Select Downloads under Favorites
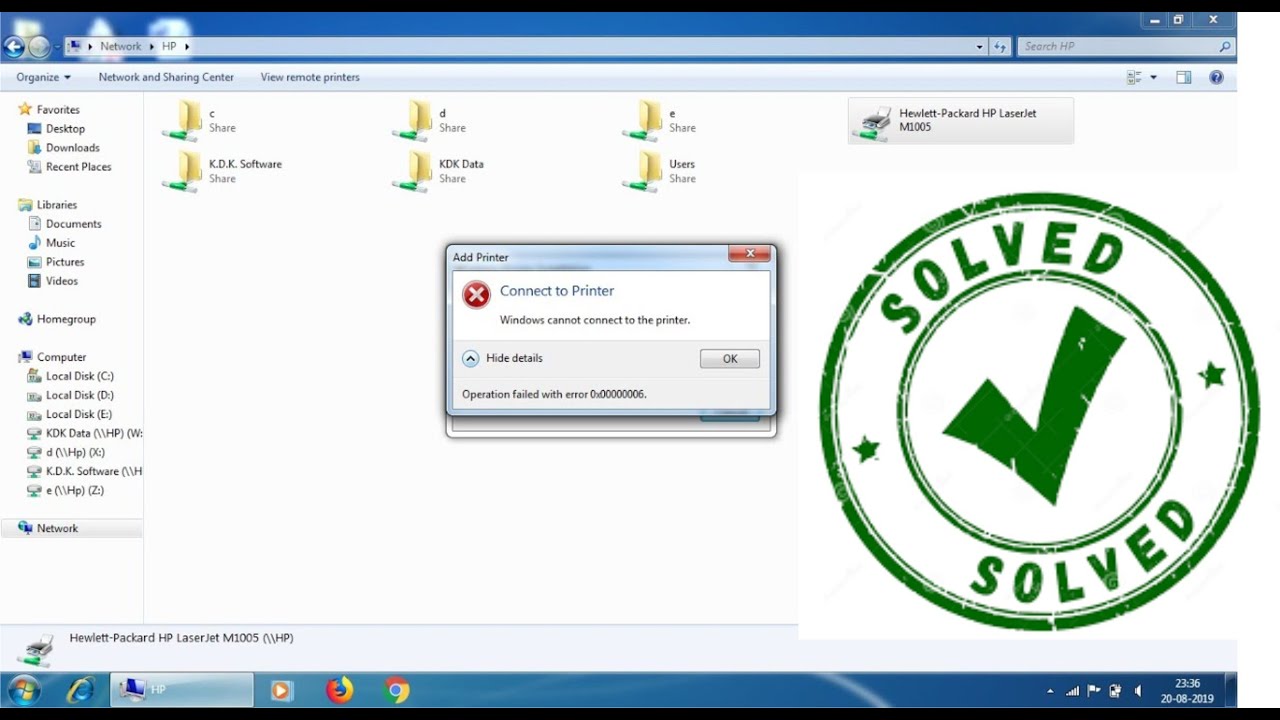The image size is (1280, 720). [x=72, y=148]
